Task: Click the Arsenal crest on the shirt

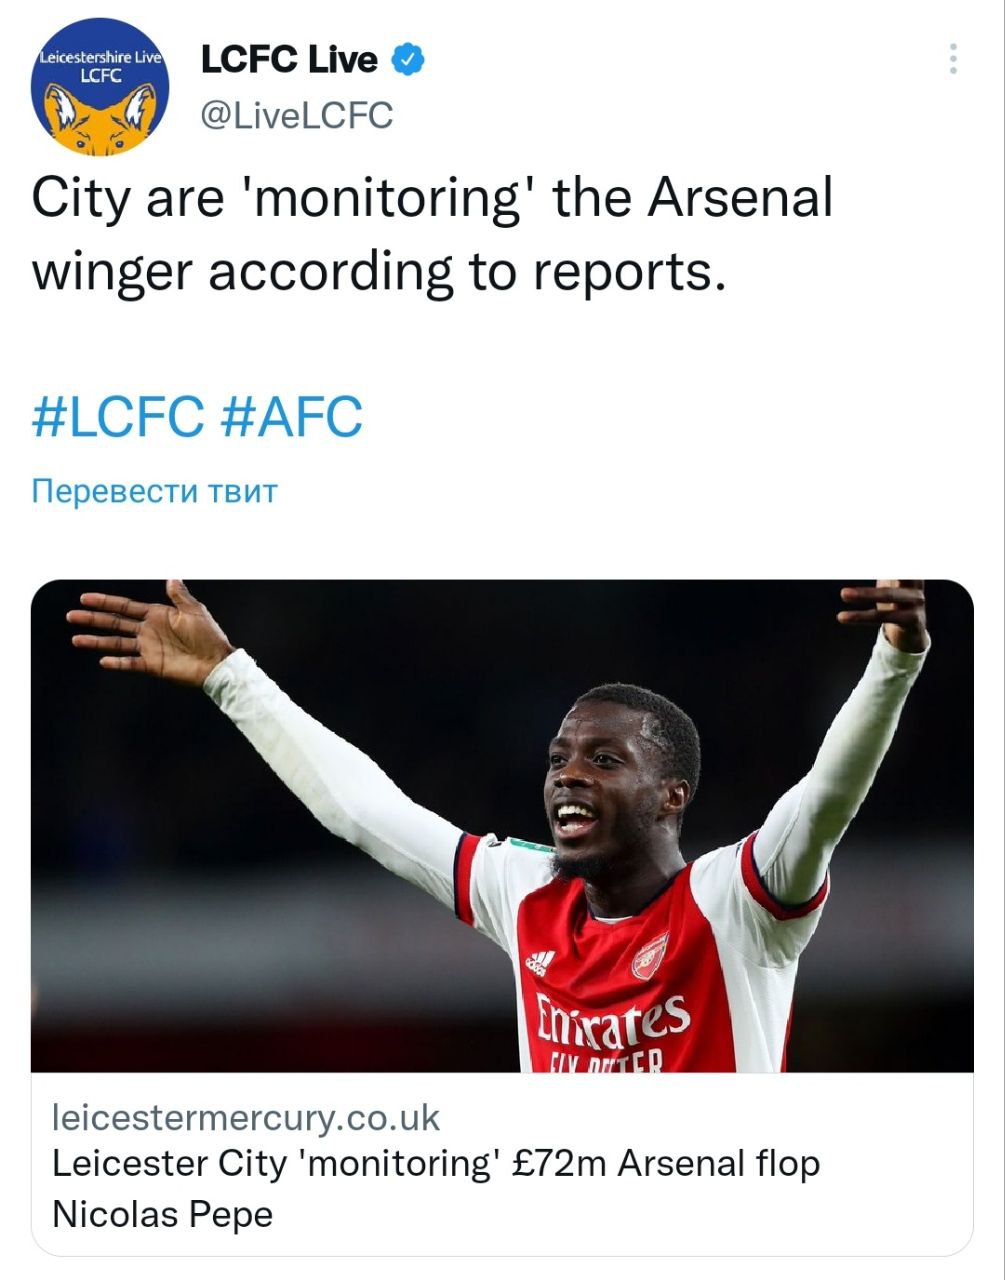Action: (649, 955)
